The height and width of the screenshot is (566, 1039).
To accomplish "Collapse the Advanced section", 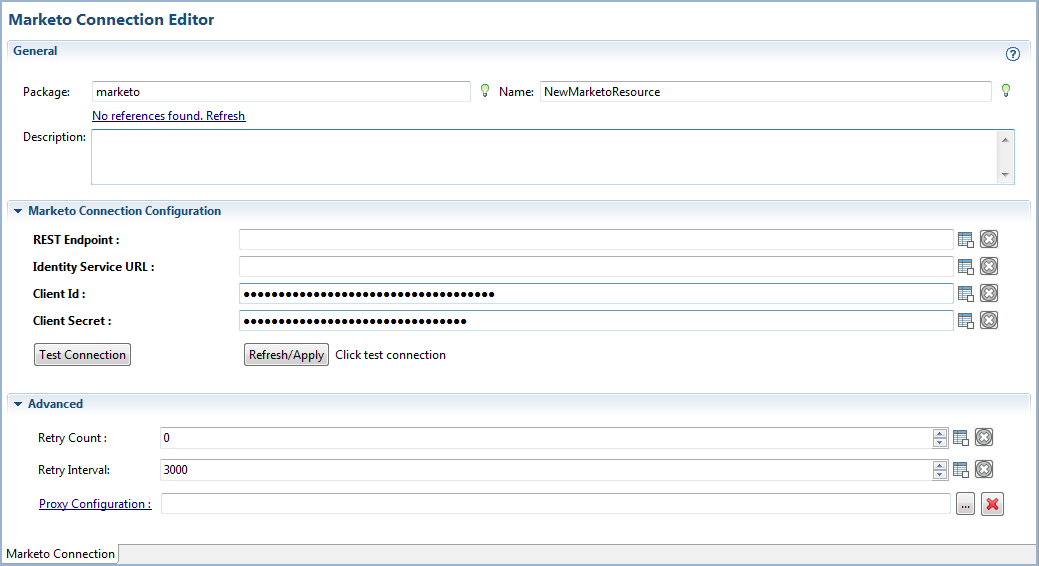I will (x=18, y=404).
